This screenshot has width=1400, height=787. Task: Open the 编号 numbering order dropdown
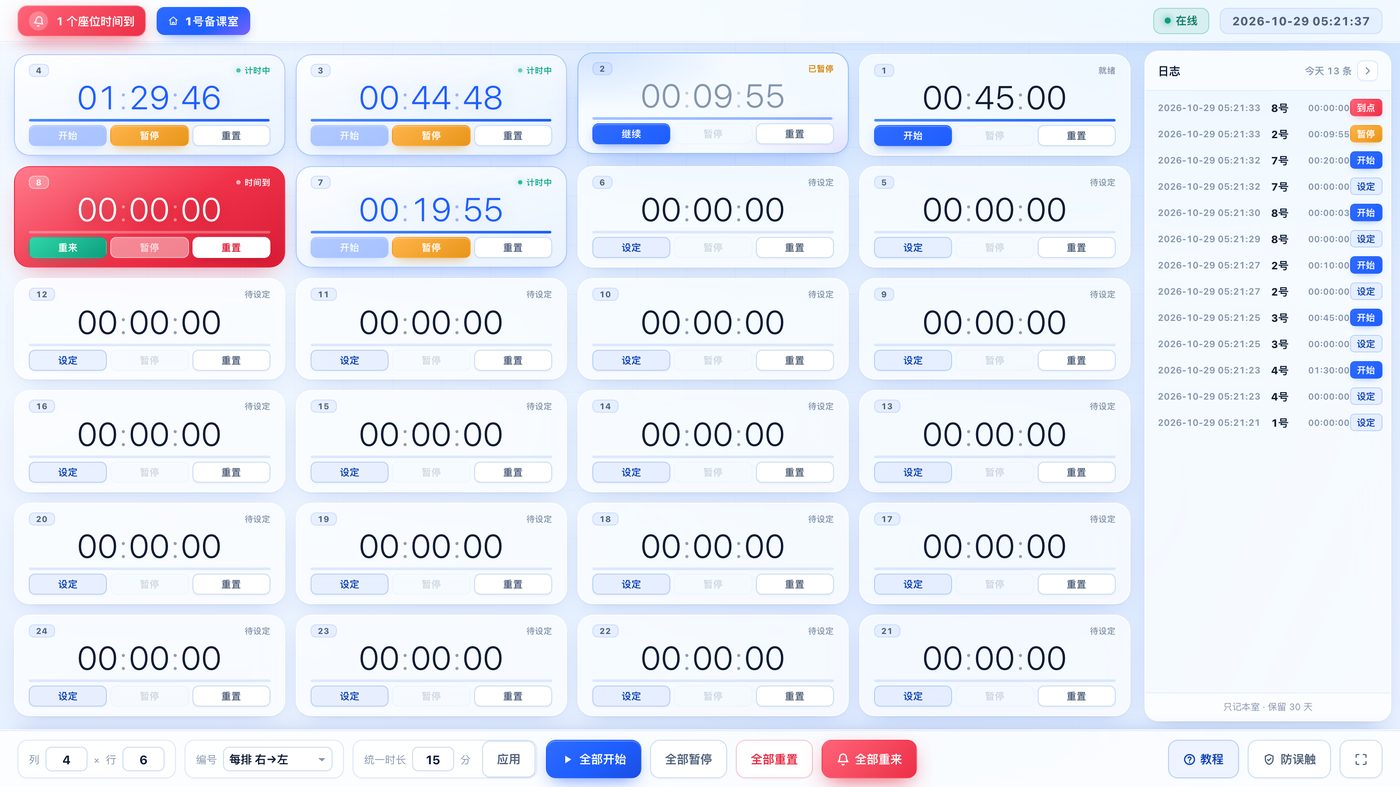pos(277,759)
